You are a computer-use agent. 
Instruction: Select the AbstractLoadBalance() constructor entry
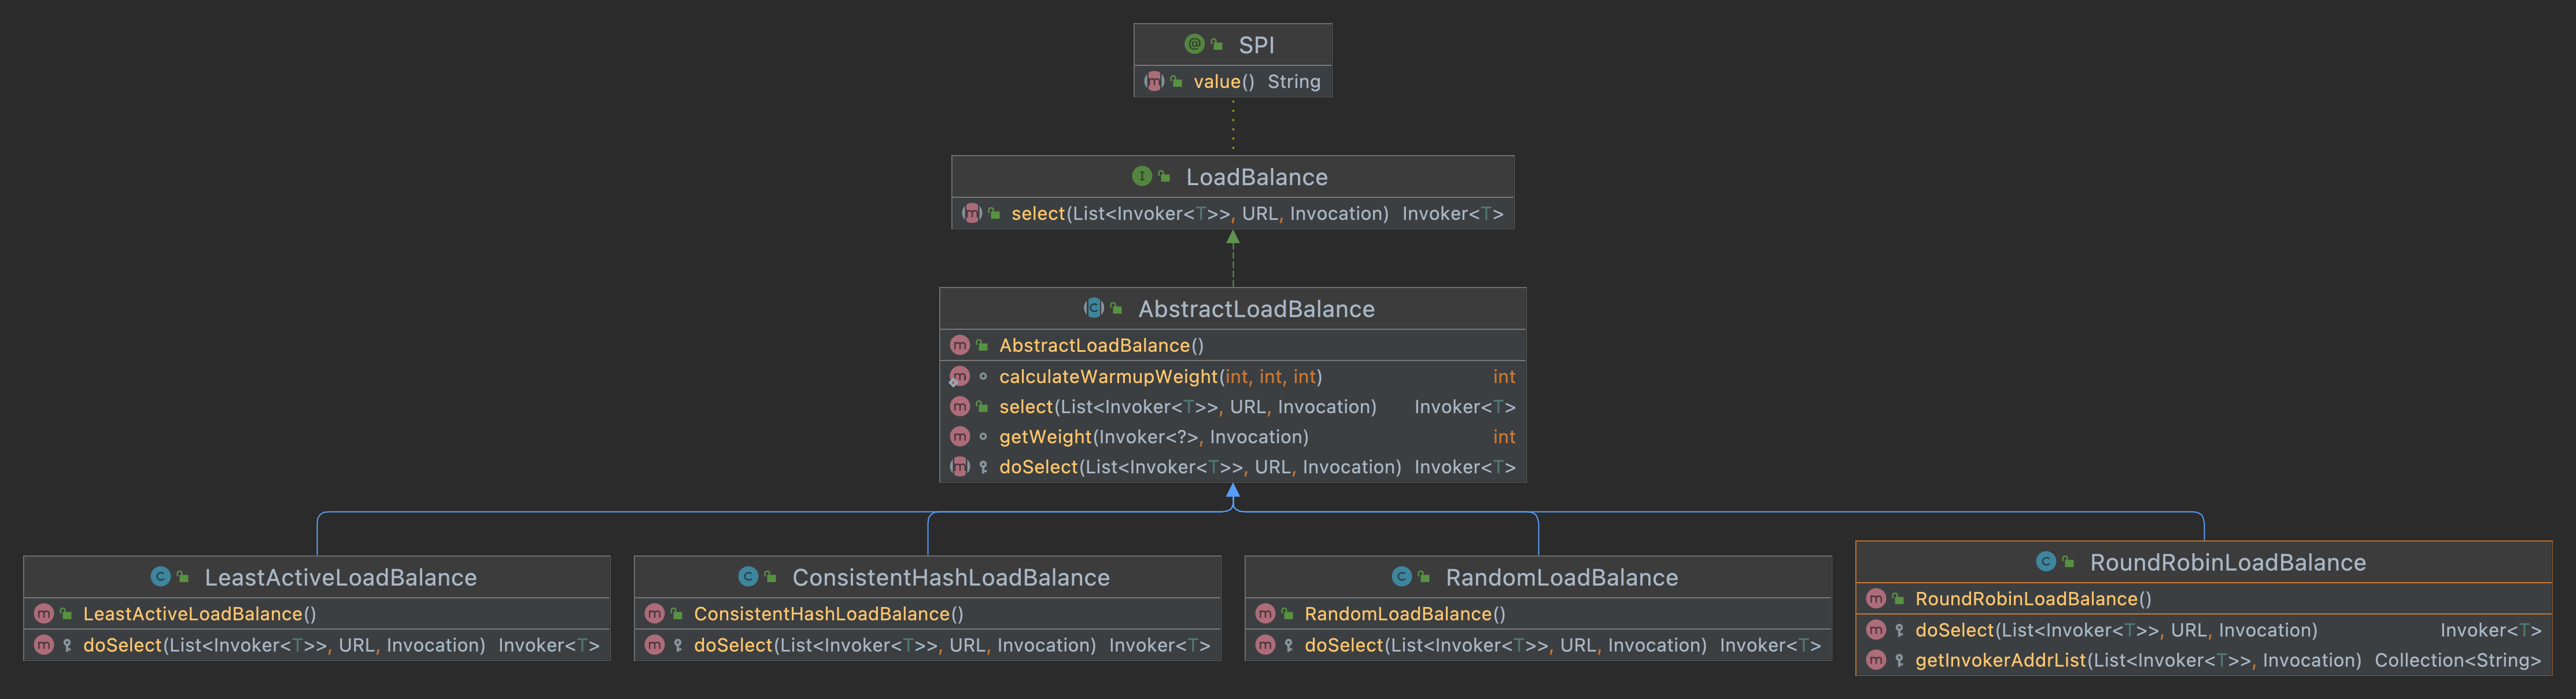coord(1099,345)
